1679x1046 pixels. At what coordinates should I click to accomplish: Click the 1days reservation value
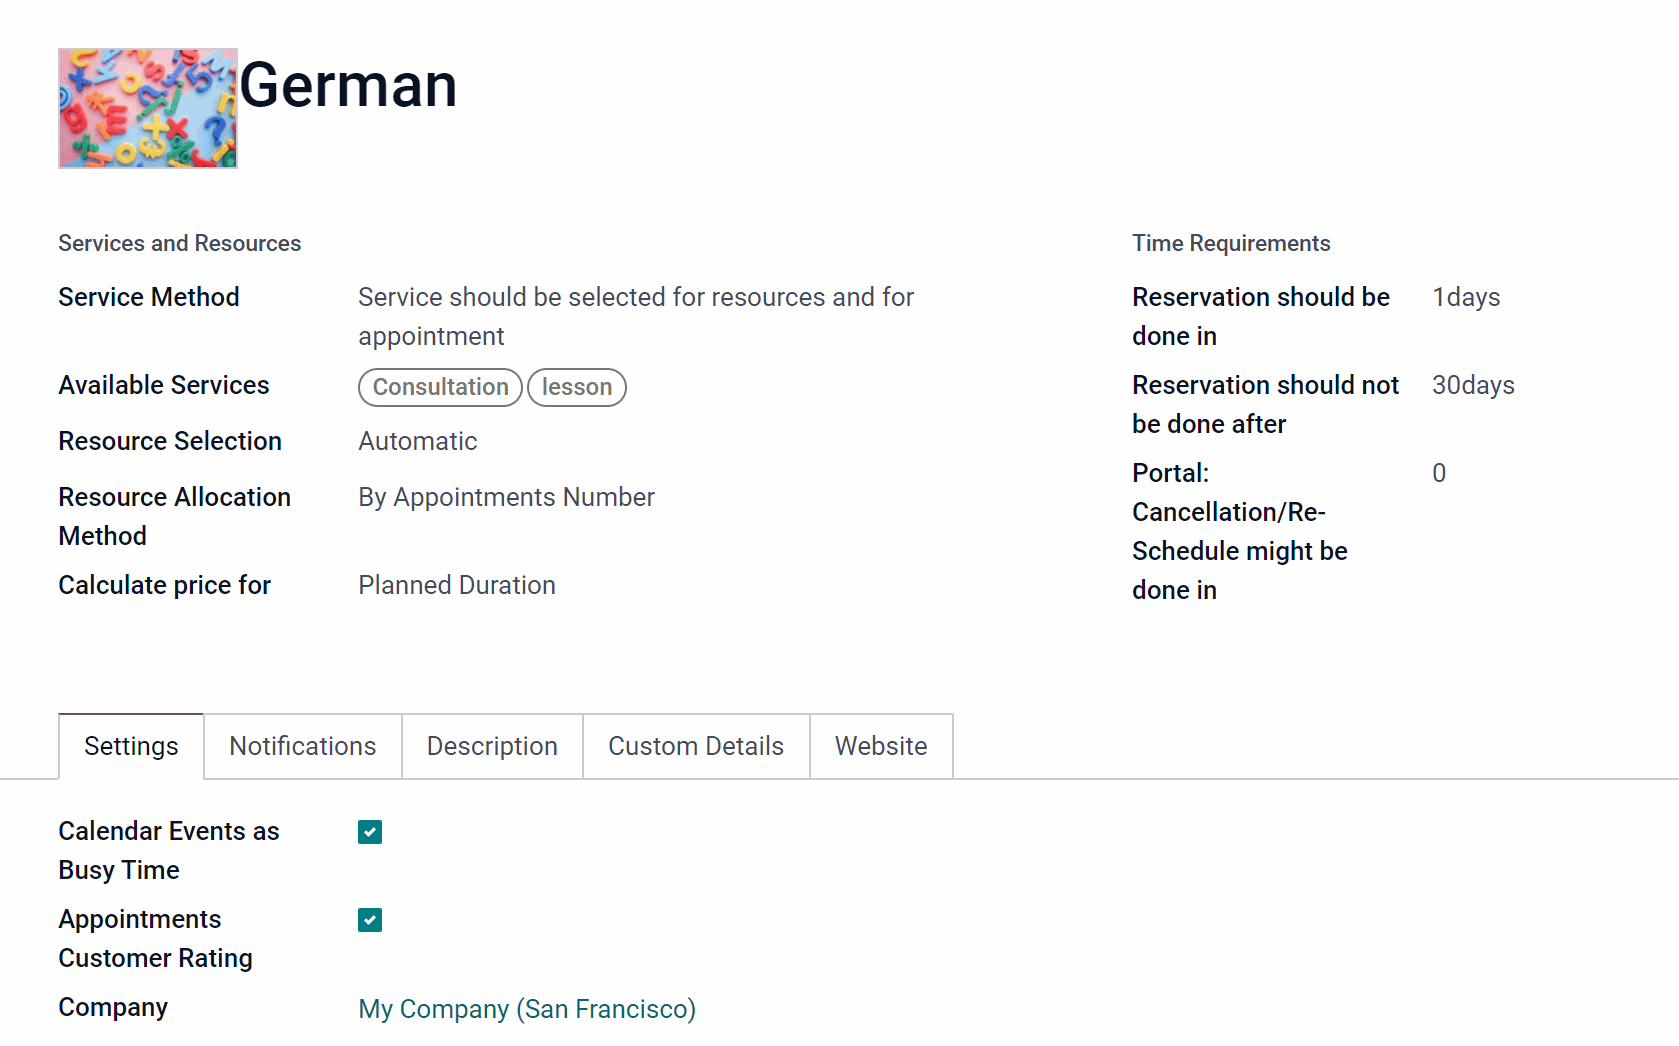point(1466,297)
